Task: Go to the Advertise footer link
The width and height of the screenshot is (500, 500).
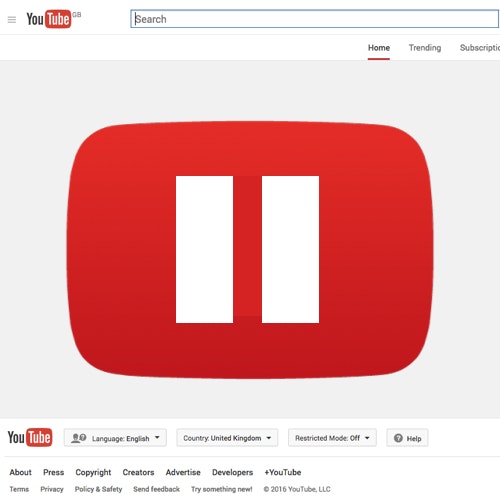Action: 183,472
